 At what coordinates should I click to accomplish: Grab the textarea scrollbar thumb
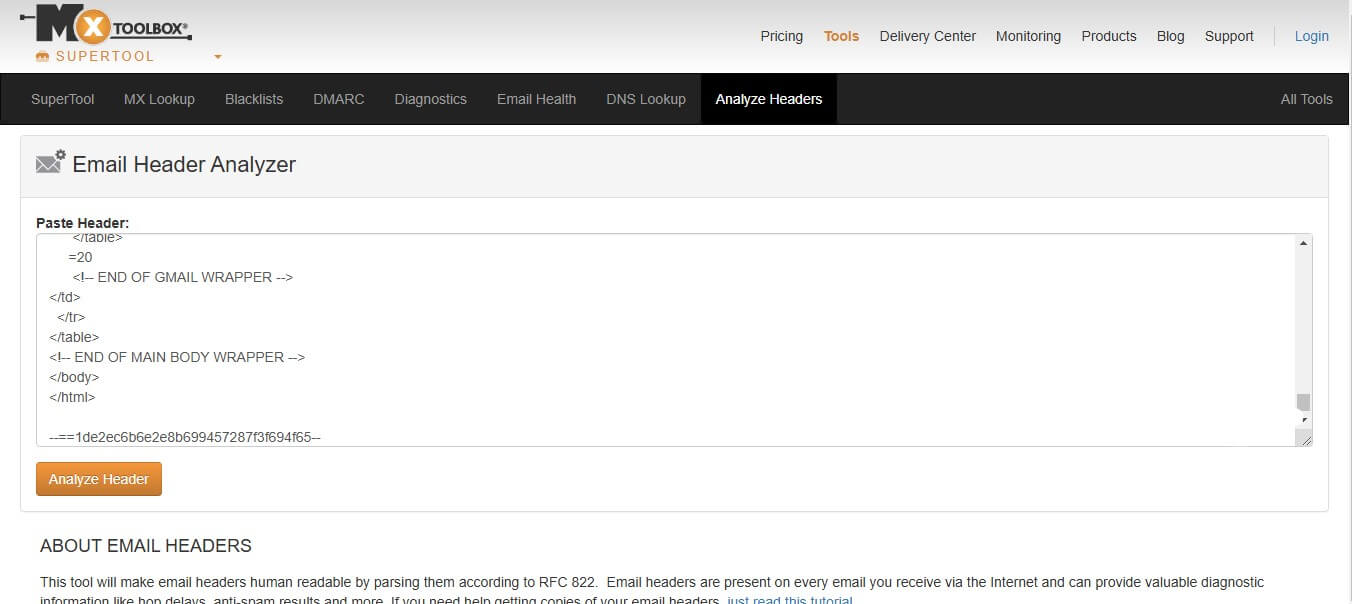tap(1303, 402)
